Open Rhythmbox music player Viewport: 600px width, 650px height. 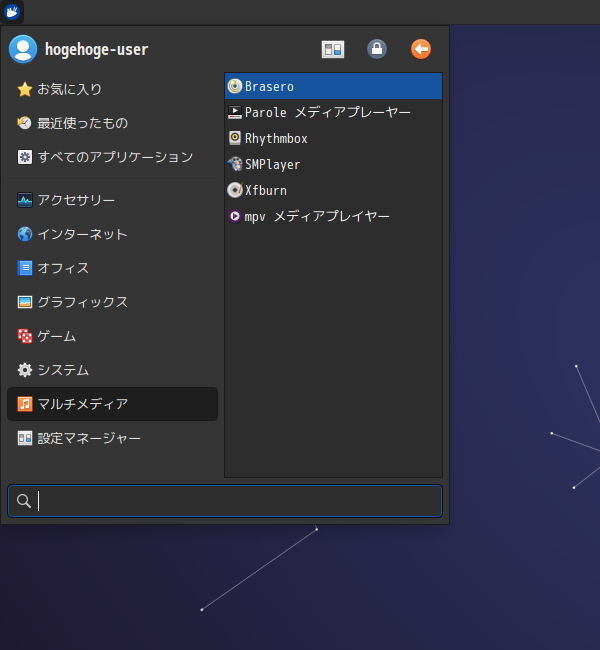coord(333,138)
